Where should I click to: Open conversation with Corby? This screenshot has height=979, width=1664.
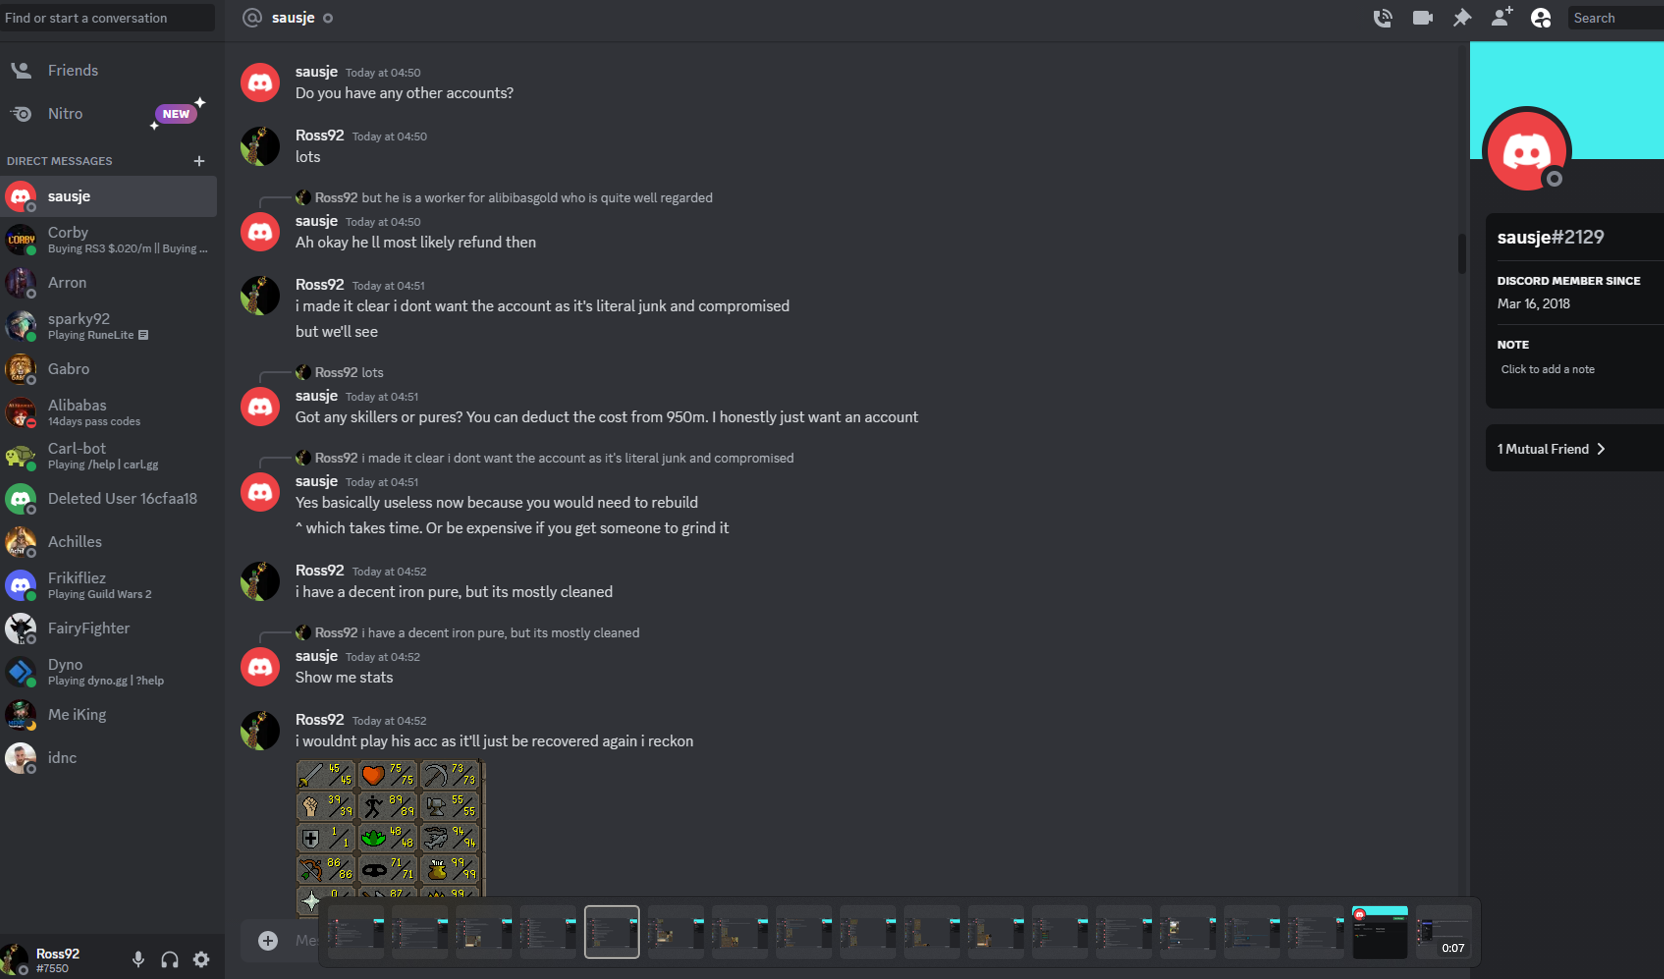pos(108,240)
